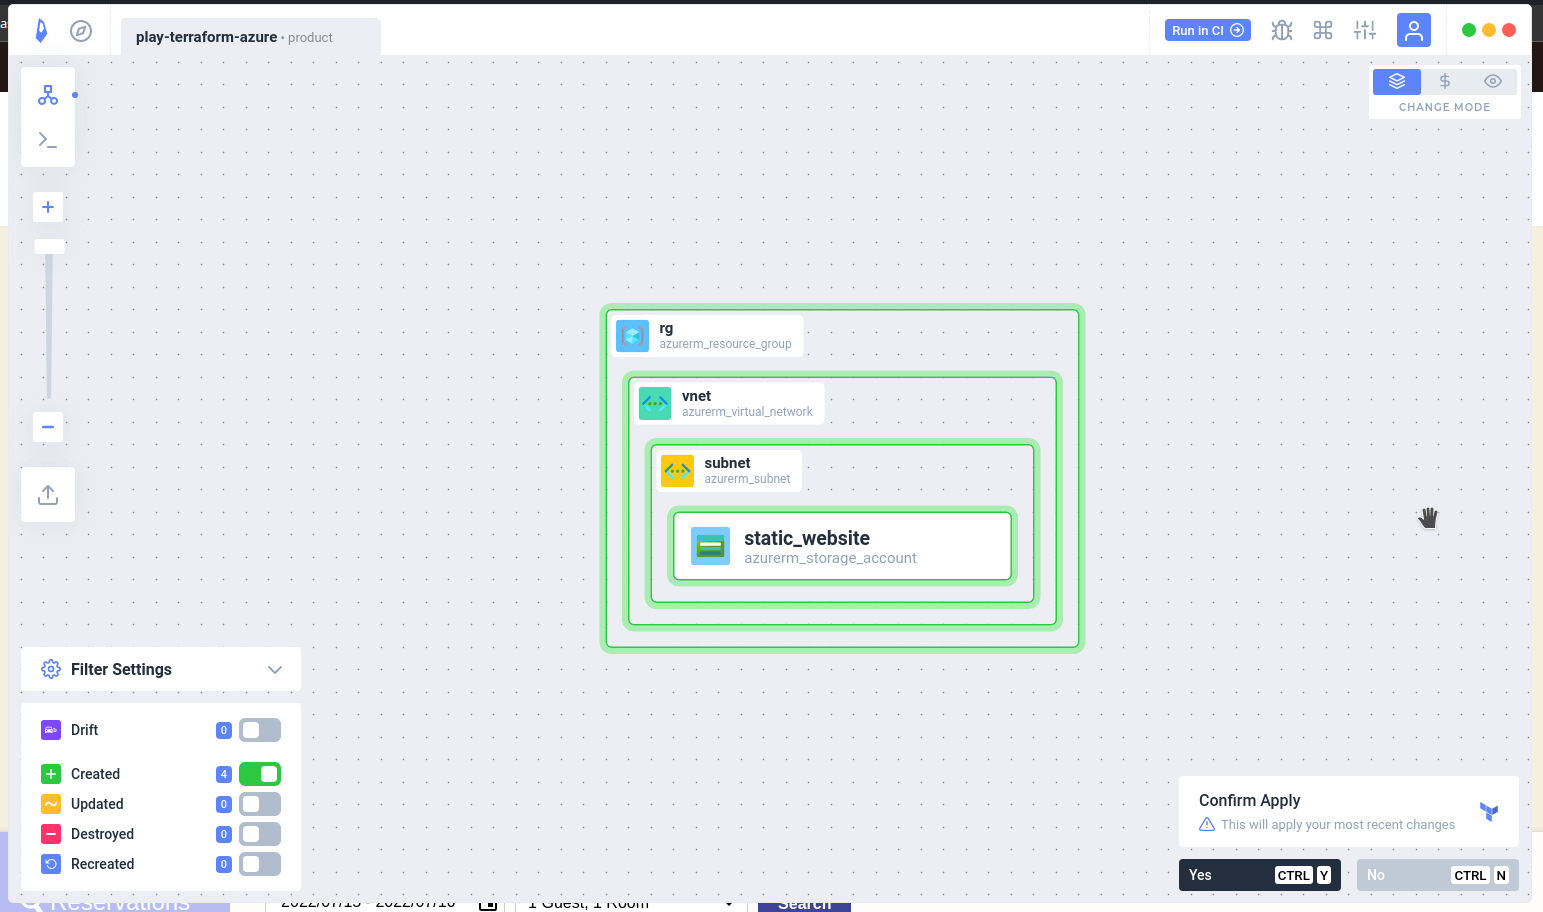Open the keyboard shortcuts command icon
The height and width of the screenshot is (912, 1543).
[1323, 30]
